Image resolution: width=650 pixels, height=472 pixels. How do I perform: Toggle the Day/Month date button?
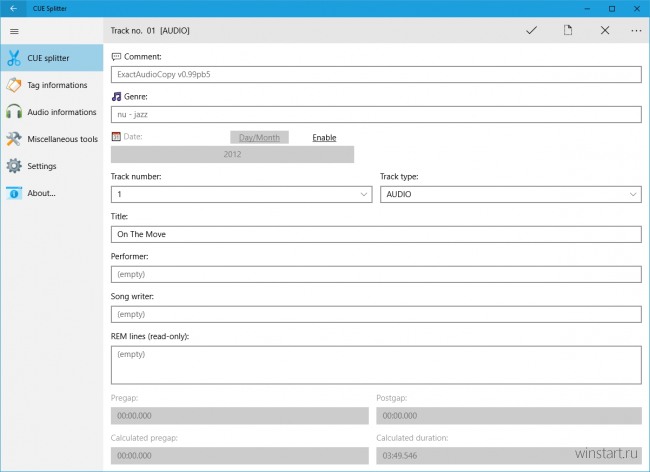click(259, 137)
